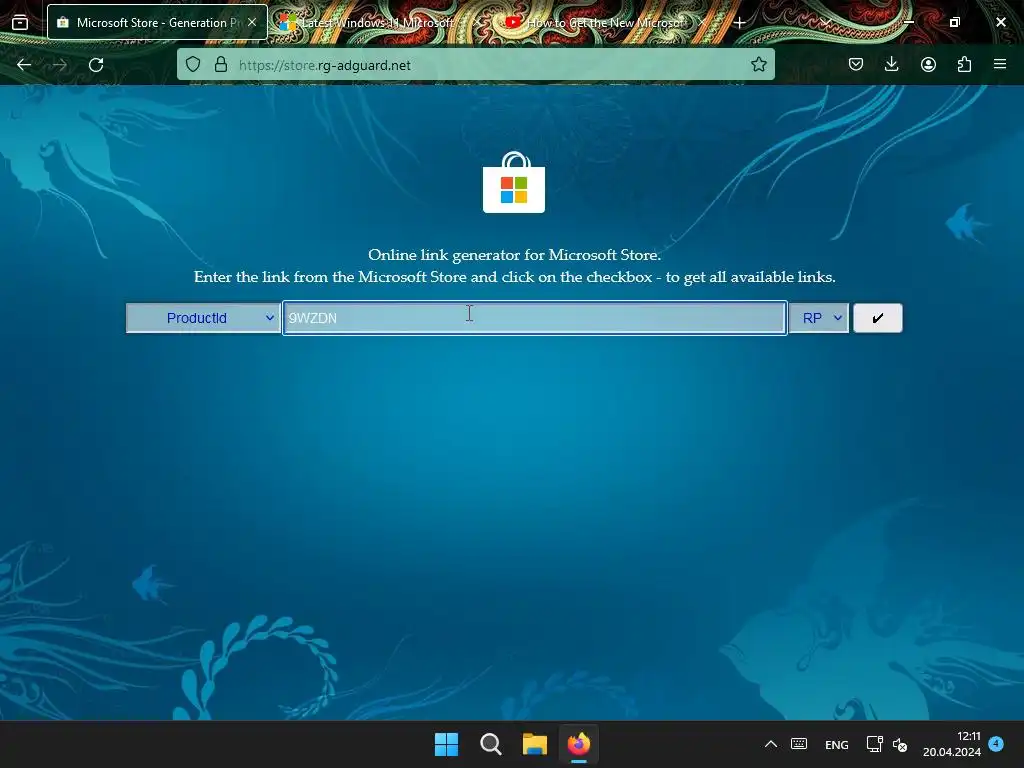
Task: Switch to the Latest Windows 11 Microsoft tab
Action: (379, 23)
